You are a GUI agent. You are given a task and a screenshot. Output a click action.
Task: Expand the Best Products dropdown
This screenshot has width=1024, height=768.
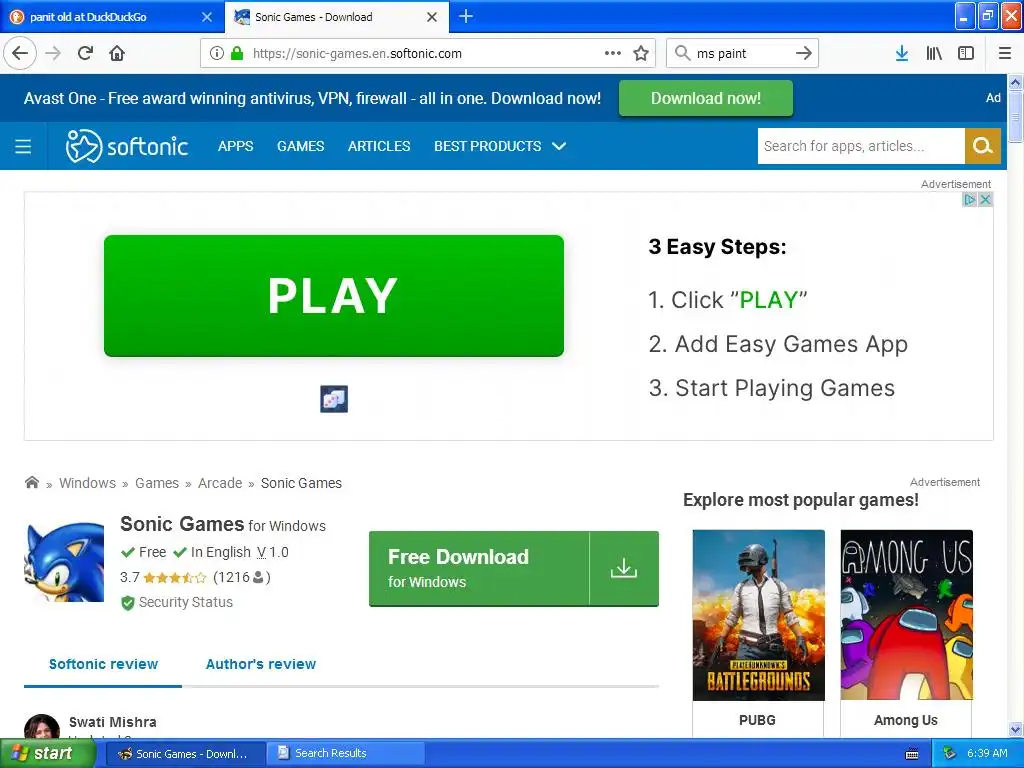coord(500,146)
